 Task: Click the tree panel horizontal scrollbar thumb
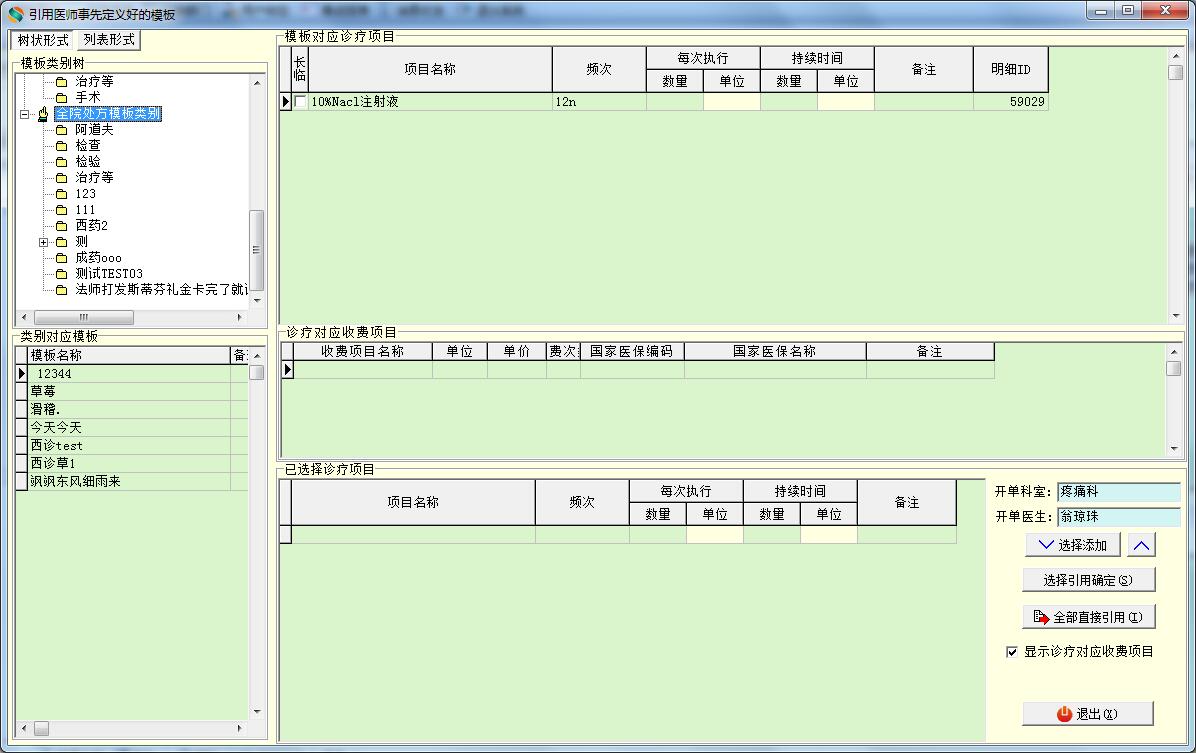coord(84,317)
